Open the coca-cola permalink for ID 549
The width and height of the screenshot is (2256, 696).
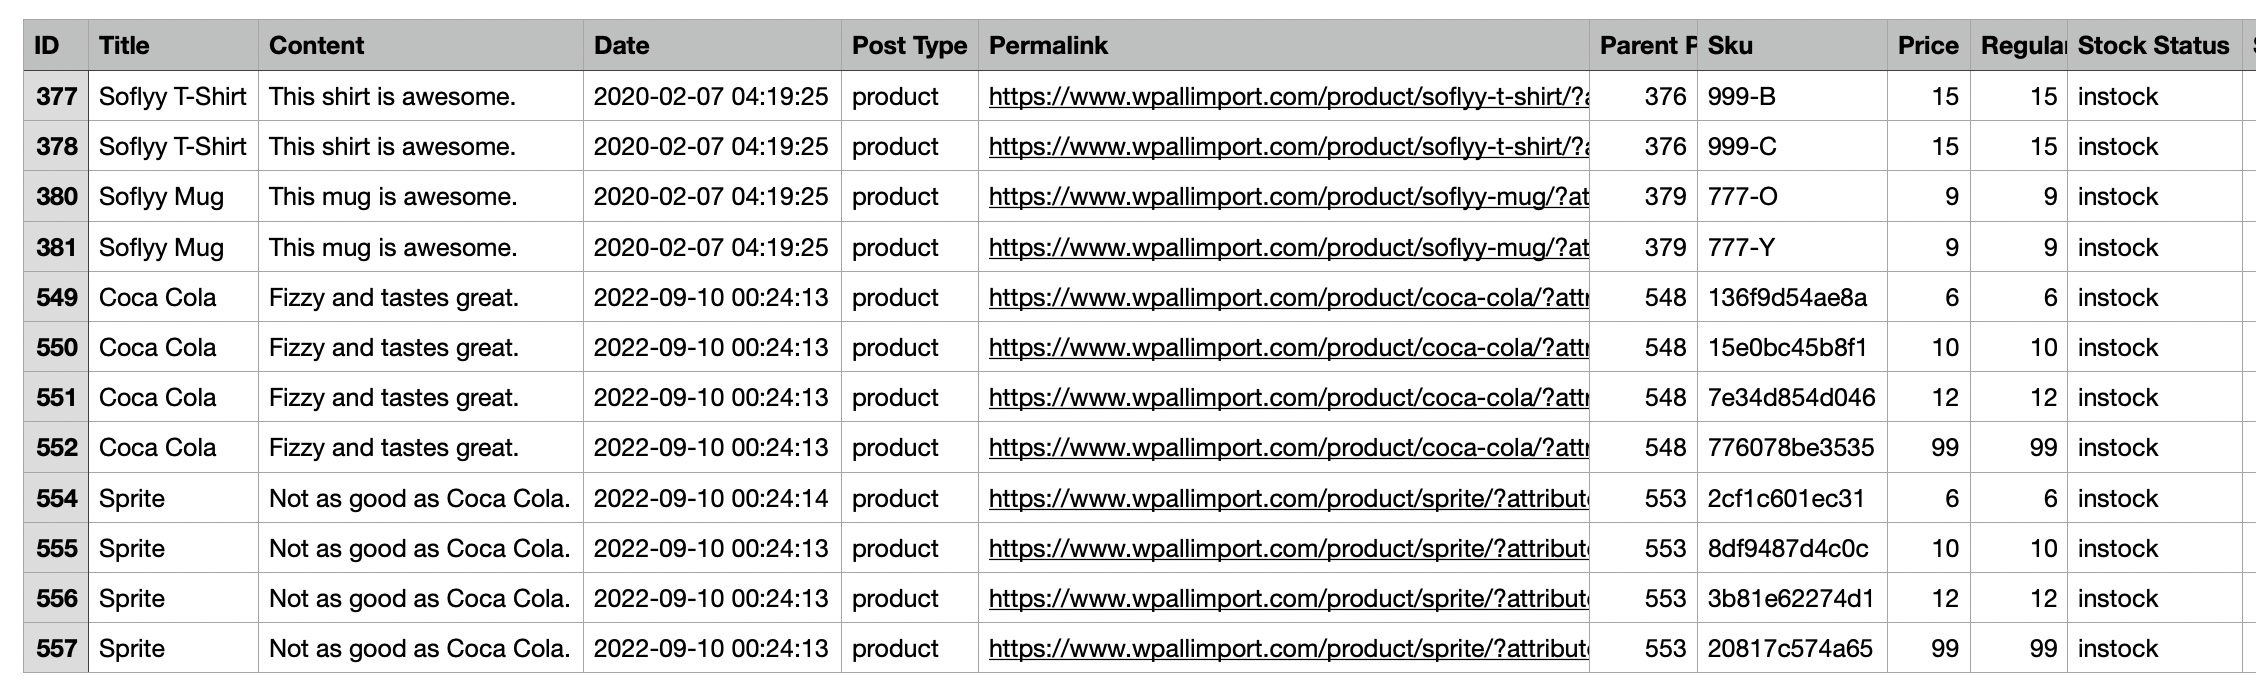point(1288,298)
